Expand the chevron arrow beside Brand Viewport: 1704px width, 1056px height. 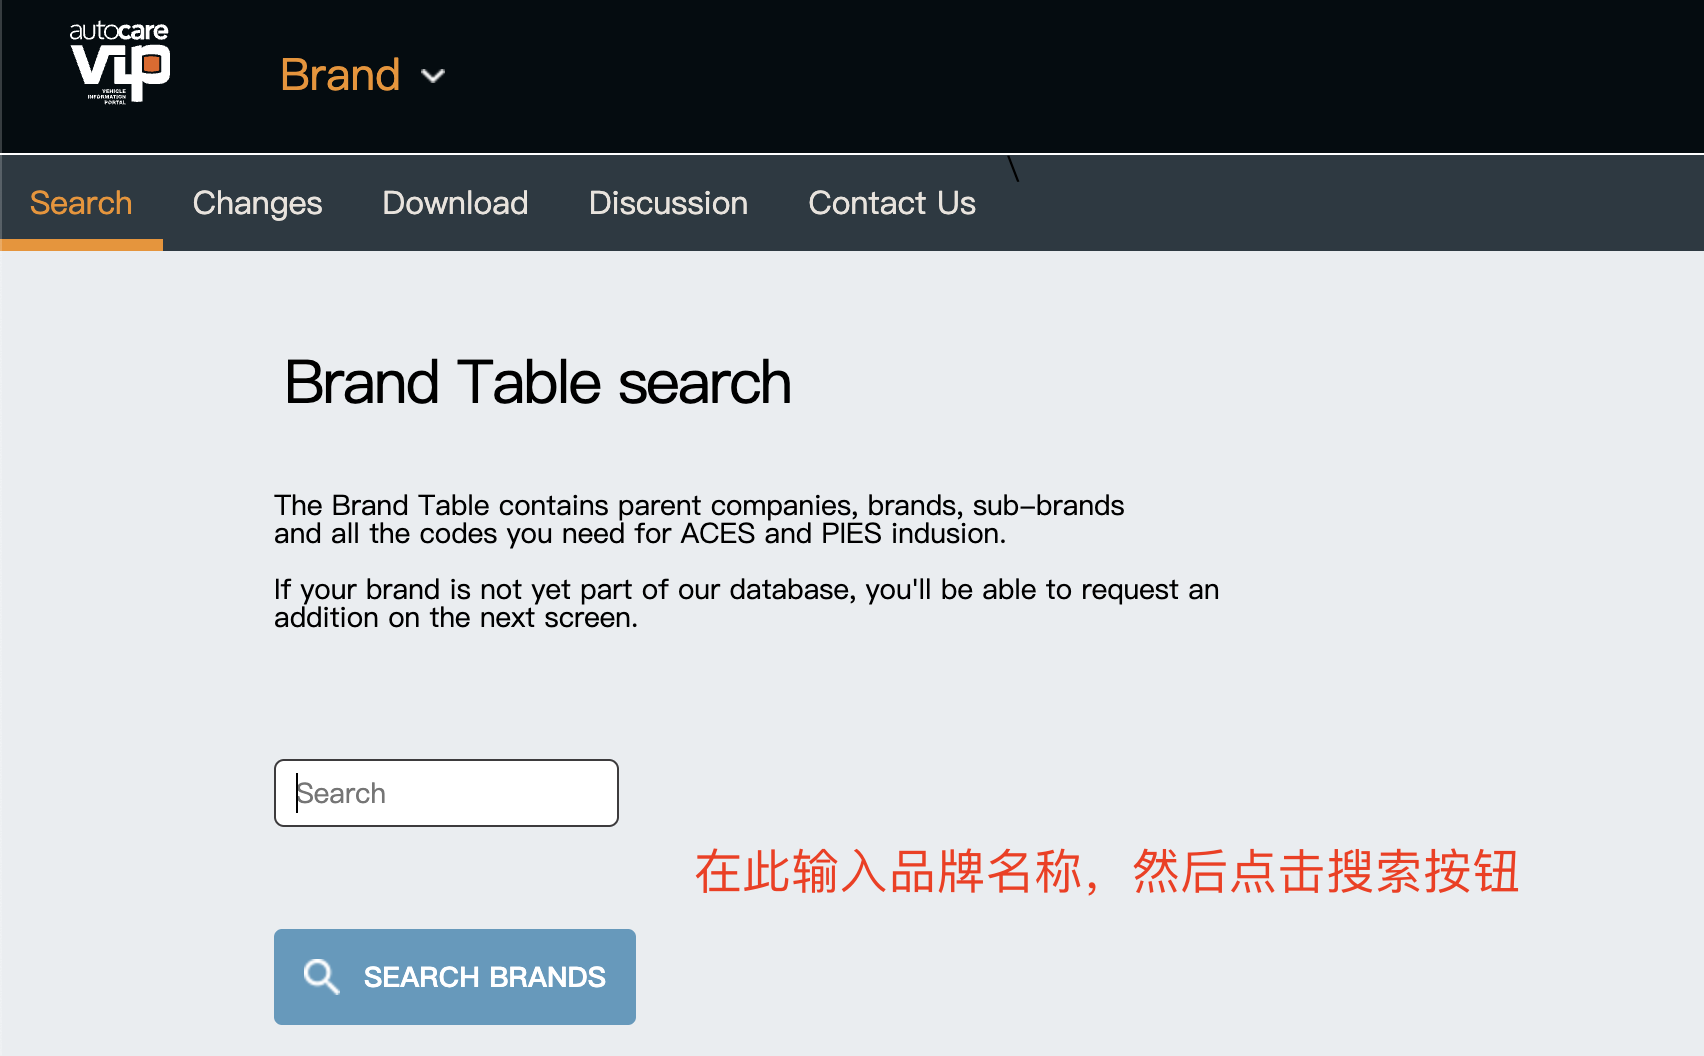(x=433, y=76)
